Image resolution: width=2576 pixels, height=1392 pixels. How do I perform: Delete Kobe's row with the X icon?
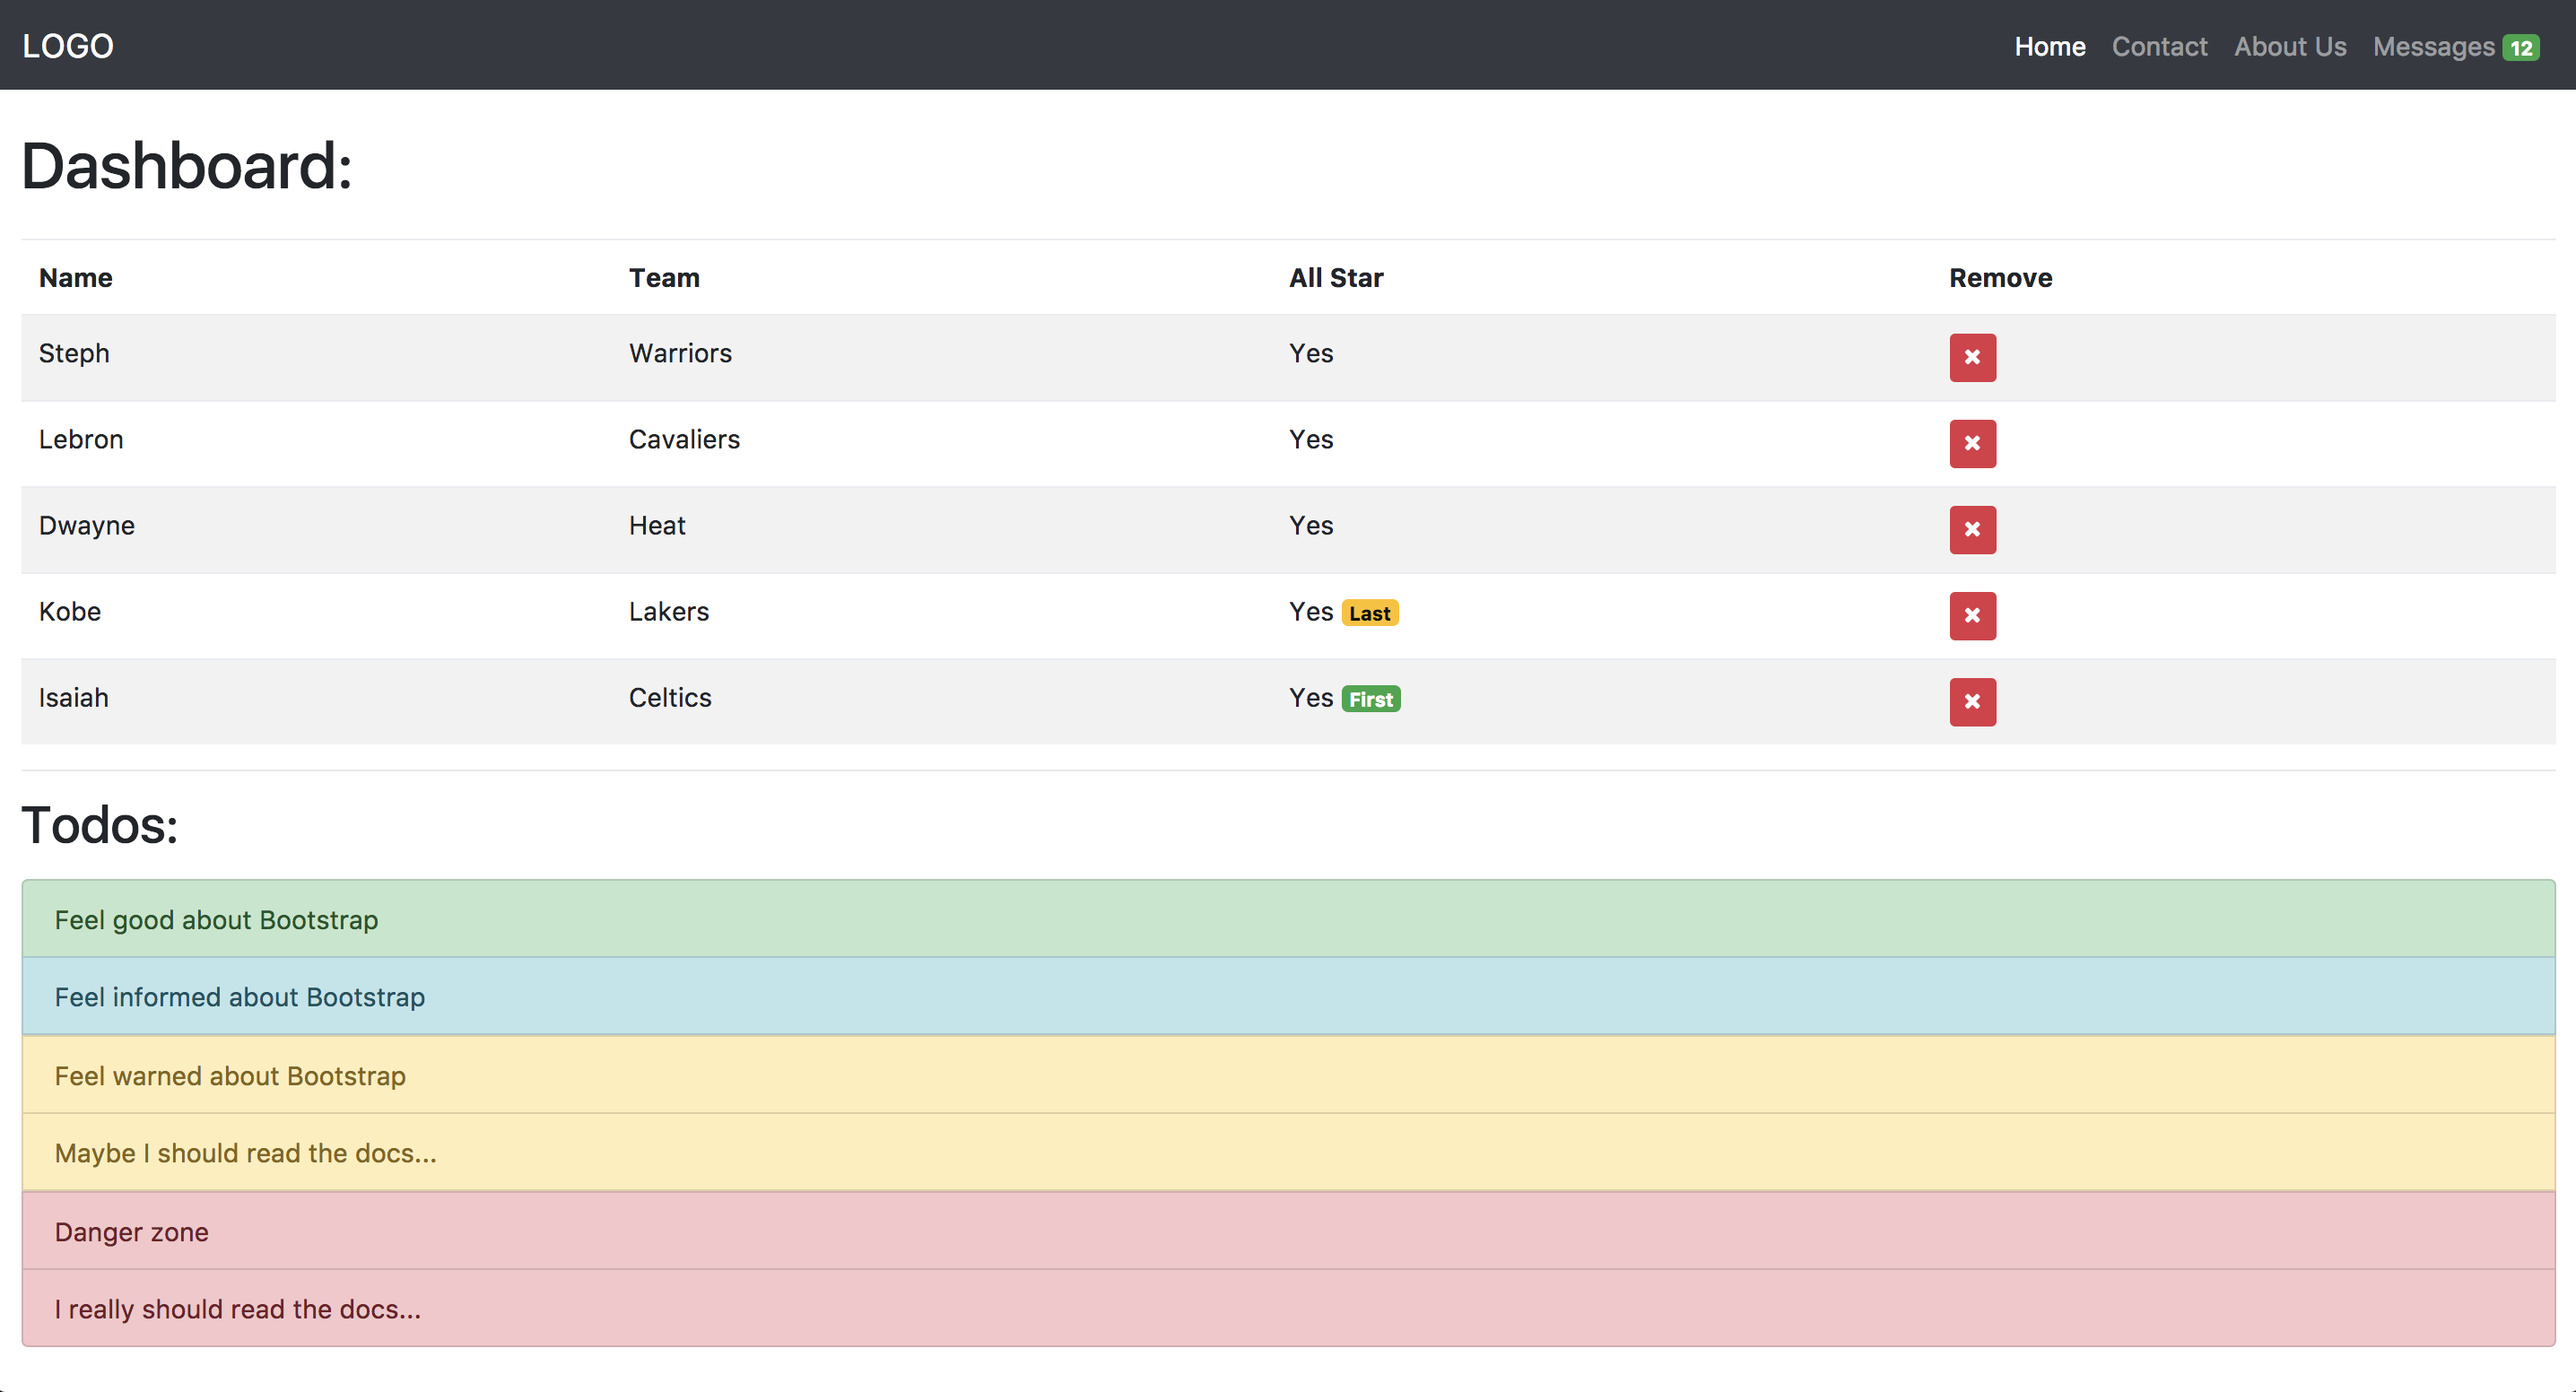coord(1971,616)
